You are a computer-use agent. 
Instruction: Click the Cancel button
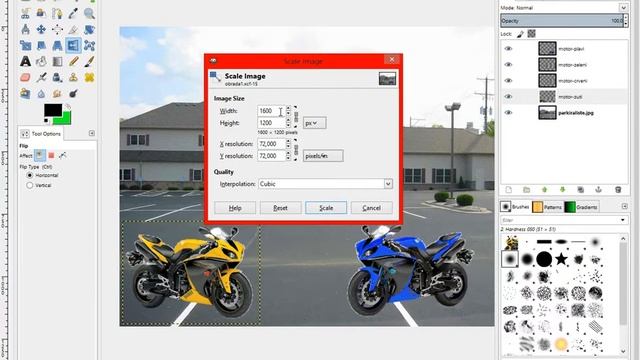point(371,208)
